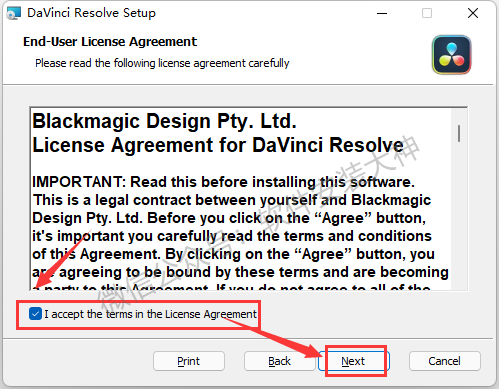Click the 'Please read the following' subtitle

point(162,63)
